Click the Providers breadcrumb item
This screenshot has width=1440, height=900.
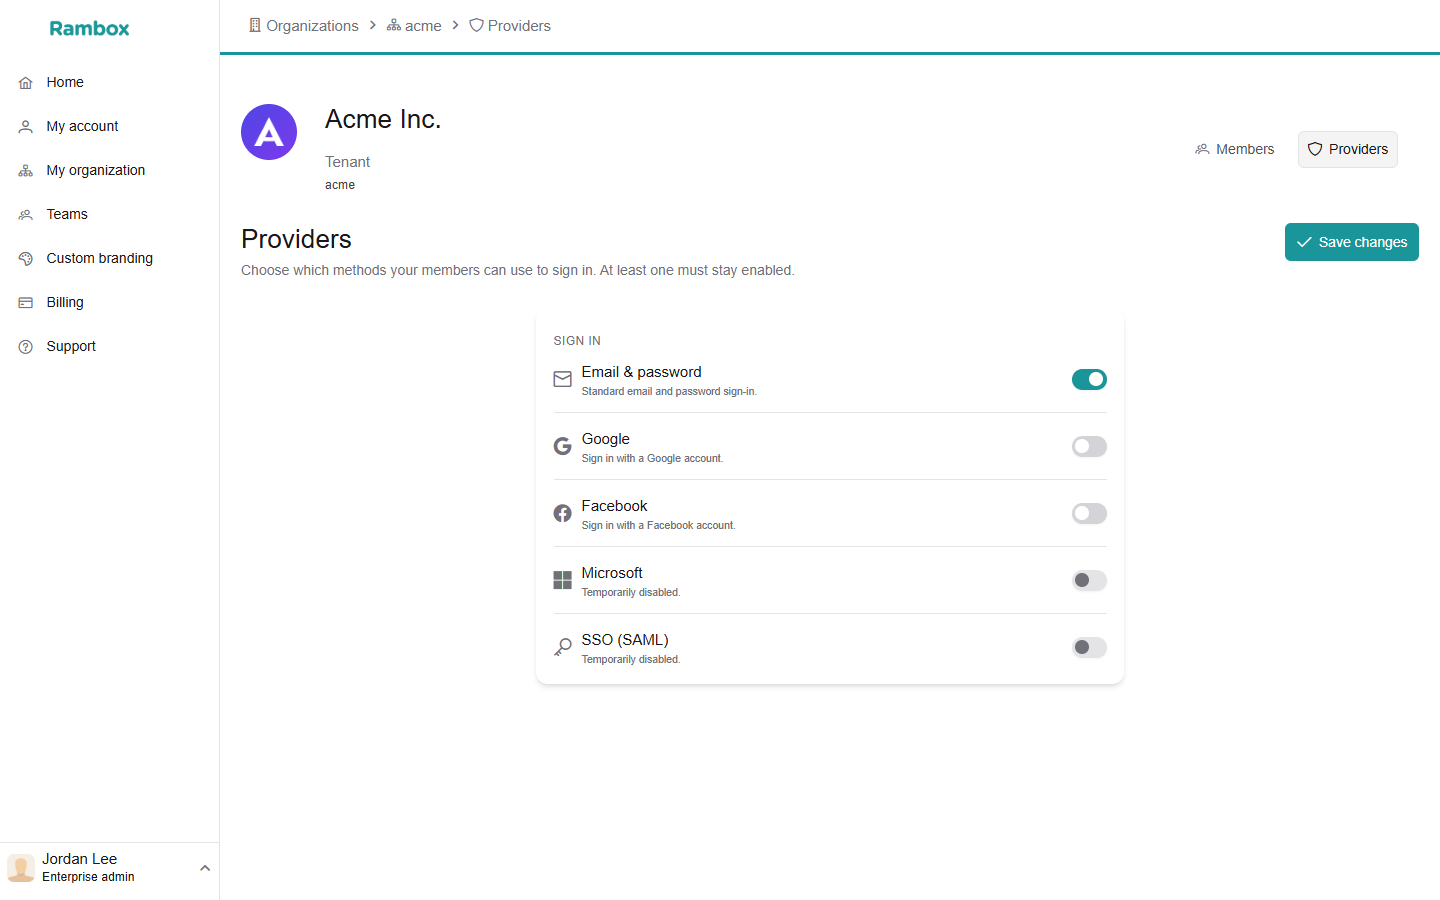[510, 25]
